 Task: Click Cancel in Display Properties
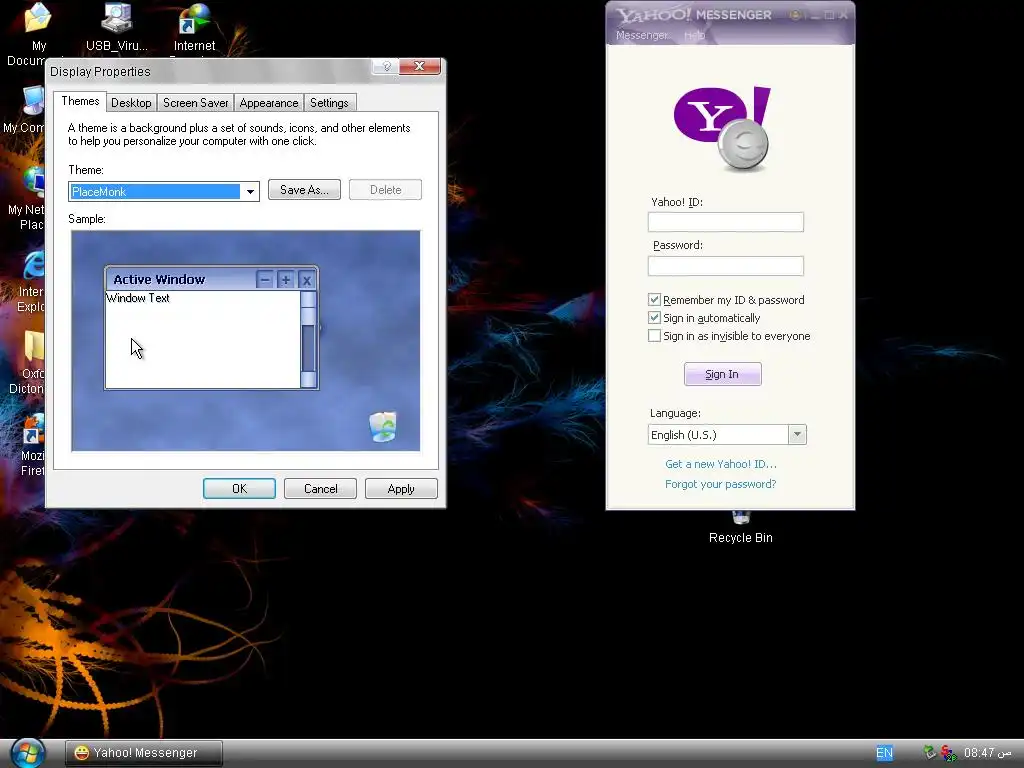321,488
